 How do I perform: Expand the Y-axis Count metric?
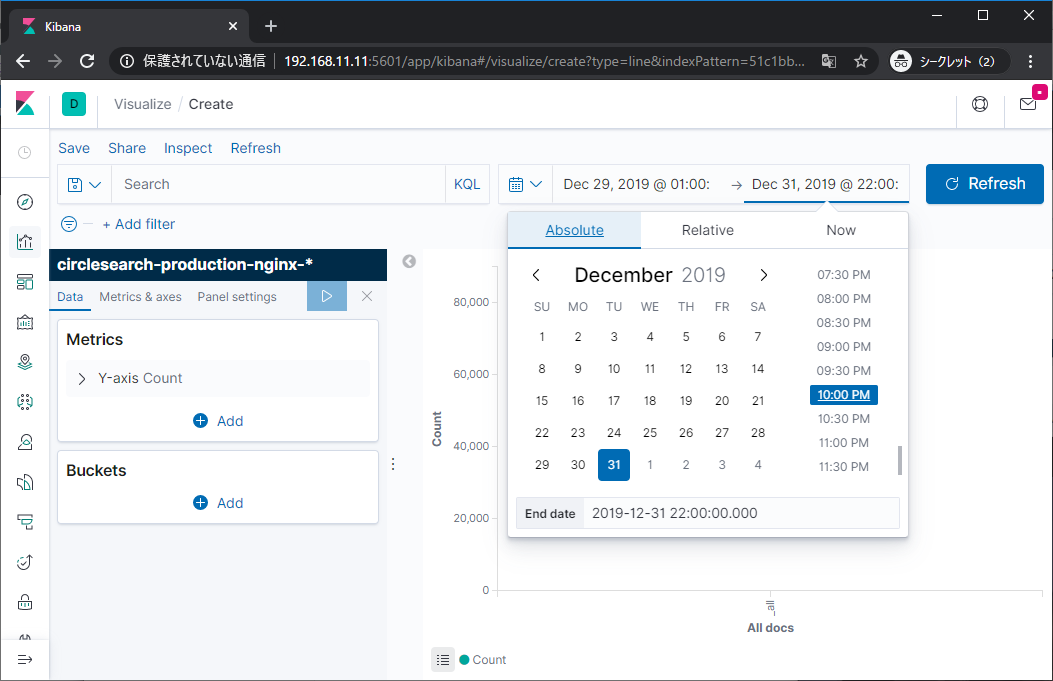82,378
